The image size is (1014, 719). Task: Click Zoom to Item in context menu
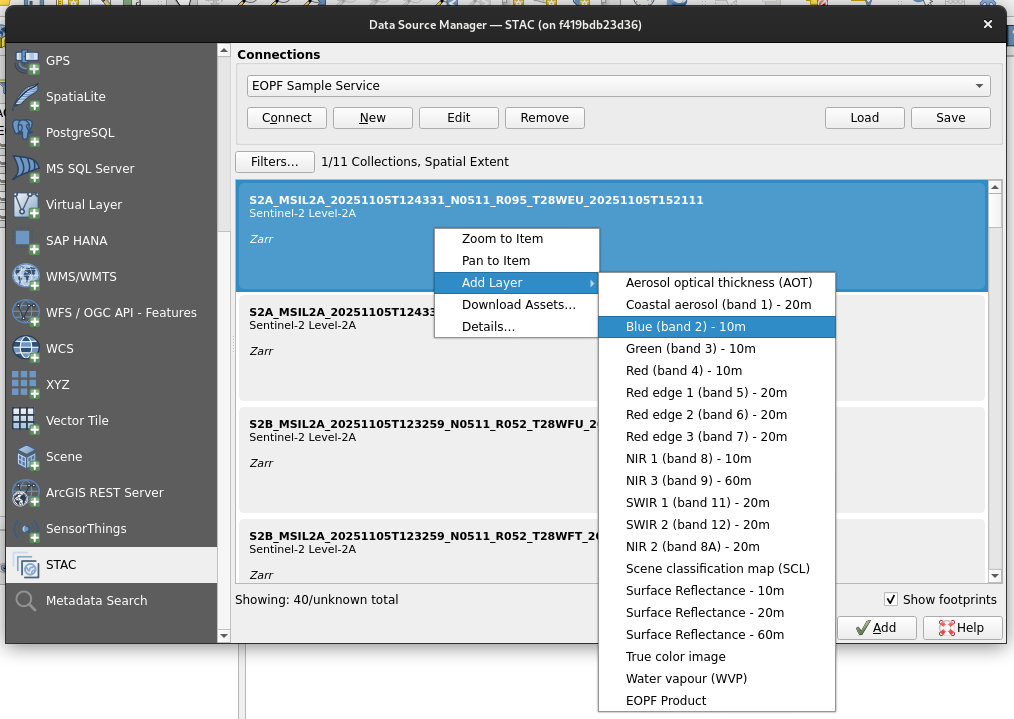502,239
